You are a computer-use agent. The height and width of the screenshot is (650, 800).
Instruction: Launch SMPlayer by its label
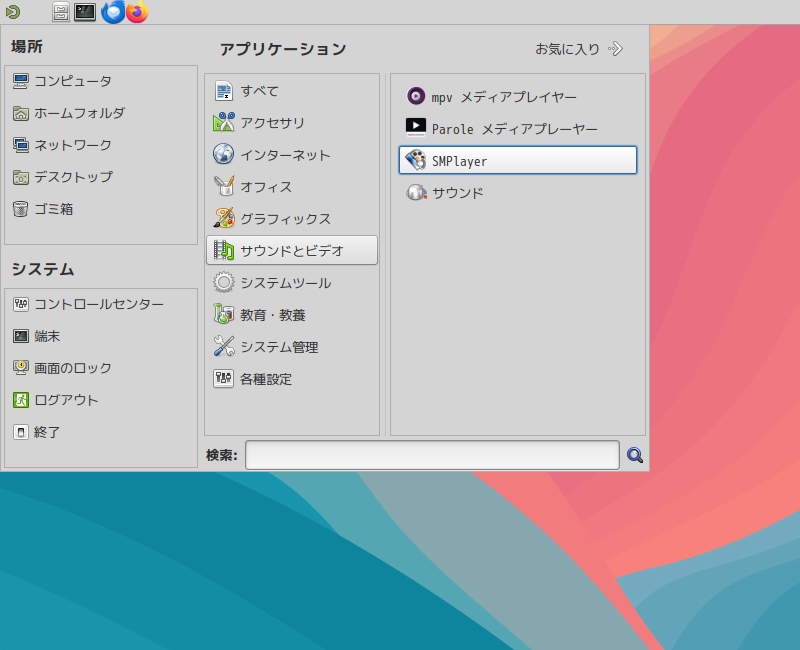pyautogui.click(x=459, y=161)
